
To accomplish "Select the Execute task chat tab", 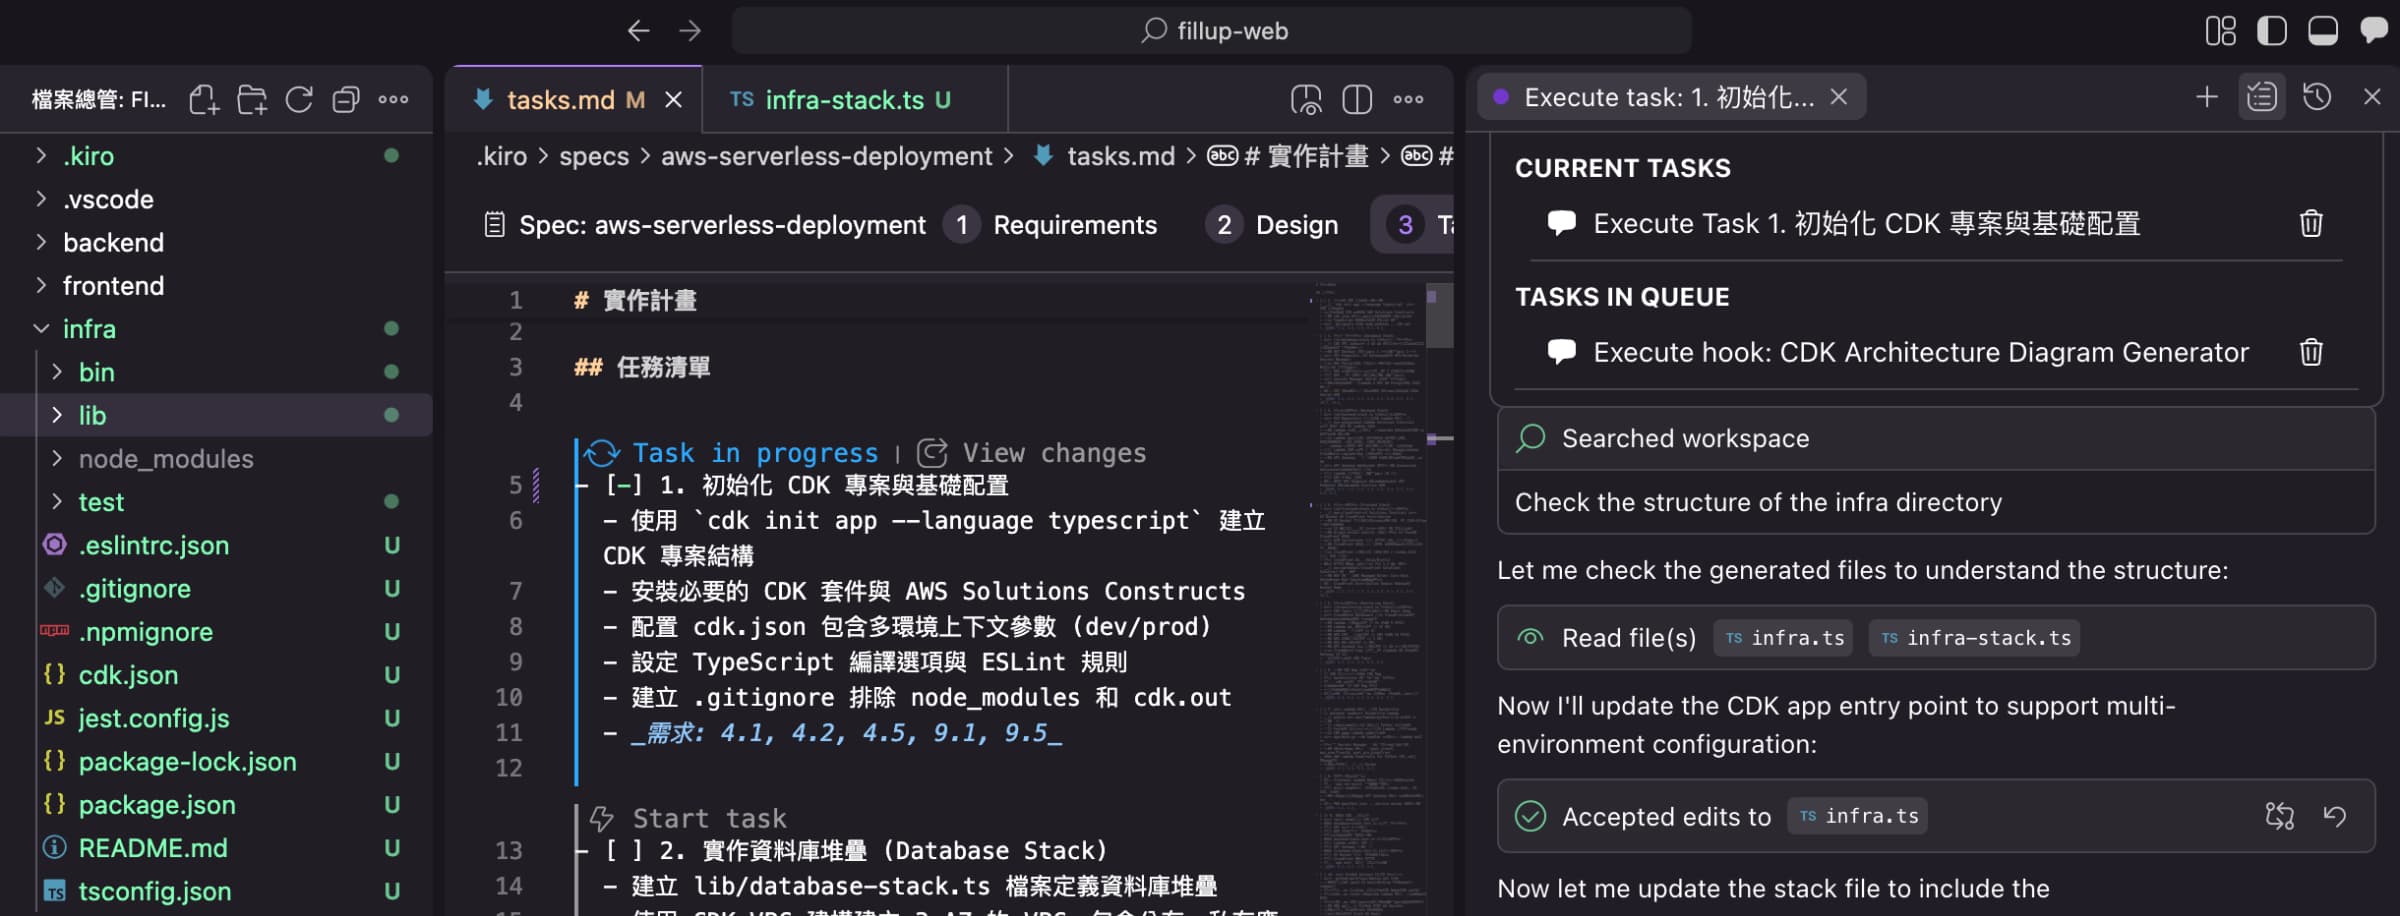I will [x=1668, y=97].
